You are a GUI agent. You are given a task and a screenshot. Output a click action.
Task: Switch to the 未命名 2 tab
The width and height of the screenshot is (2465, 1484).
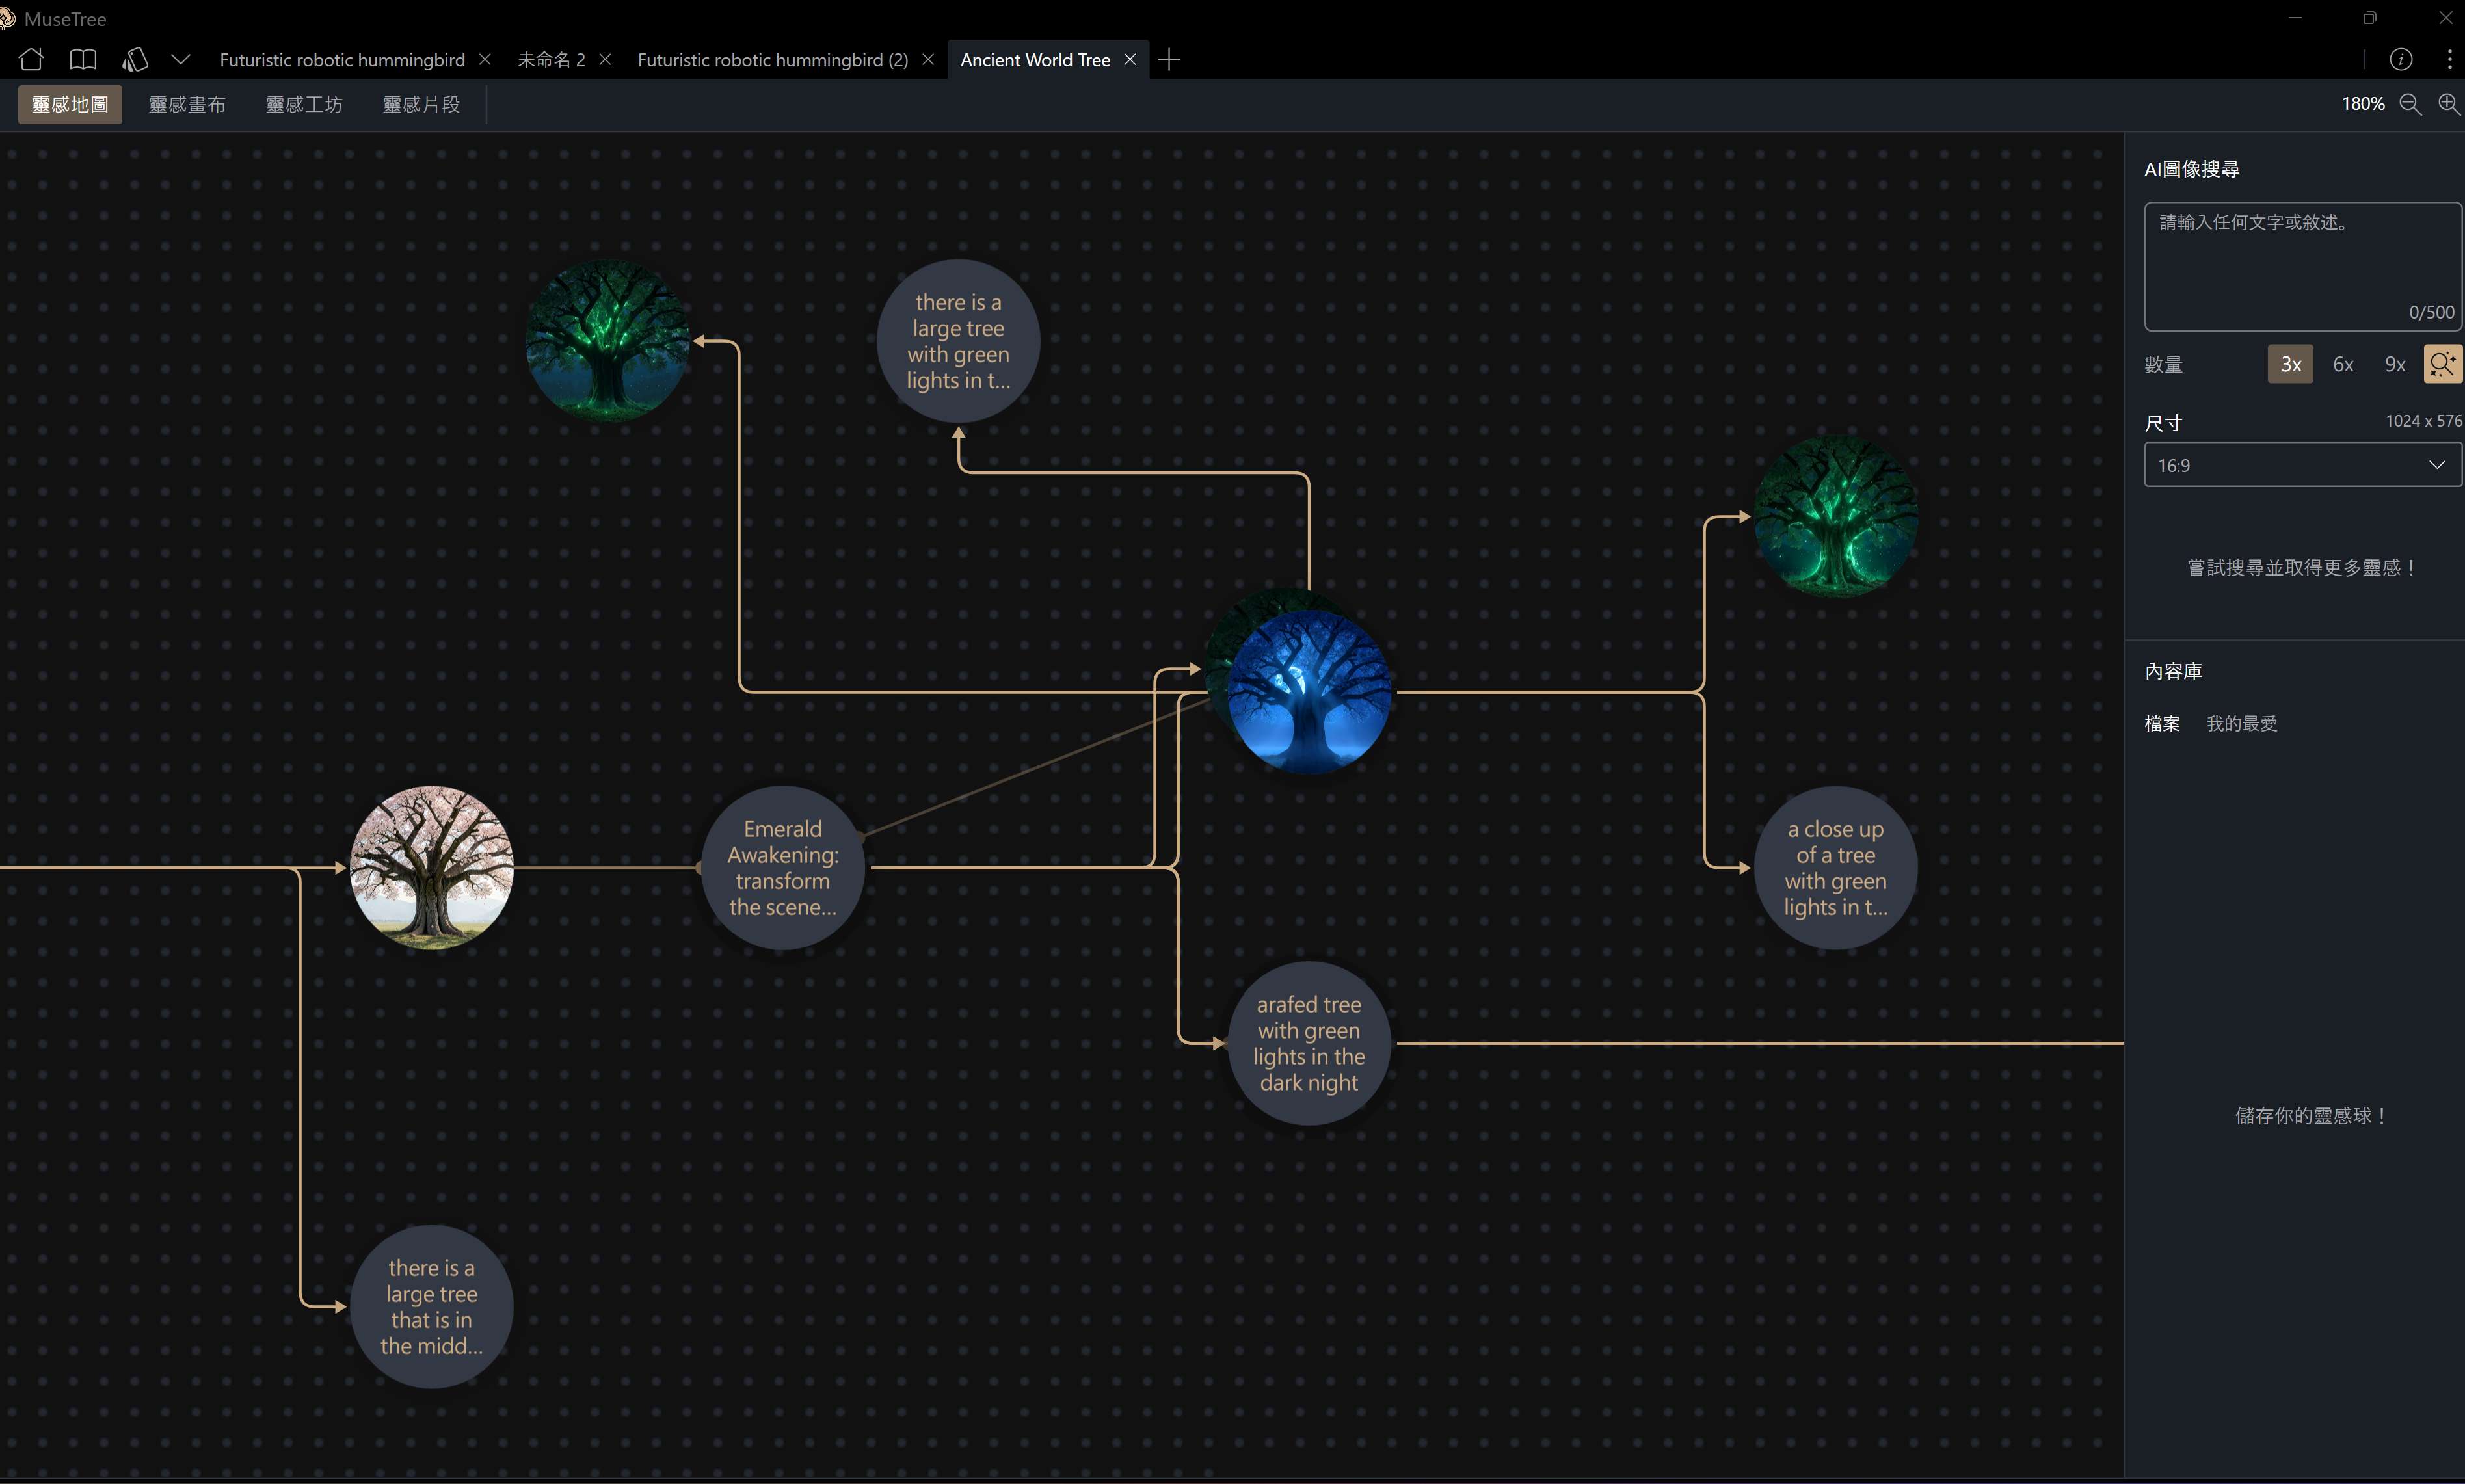(x=551, y=60)
